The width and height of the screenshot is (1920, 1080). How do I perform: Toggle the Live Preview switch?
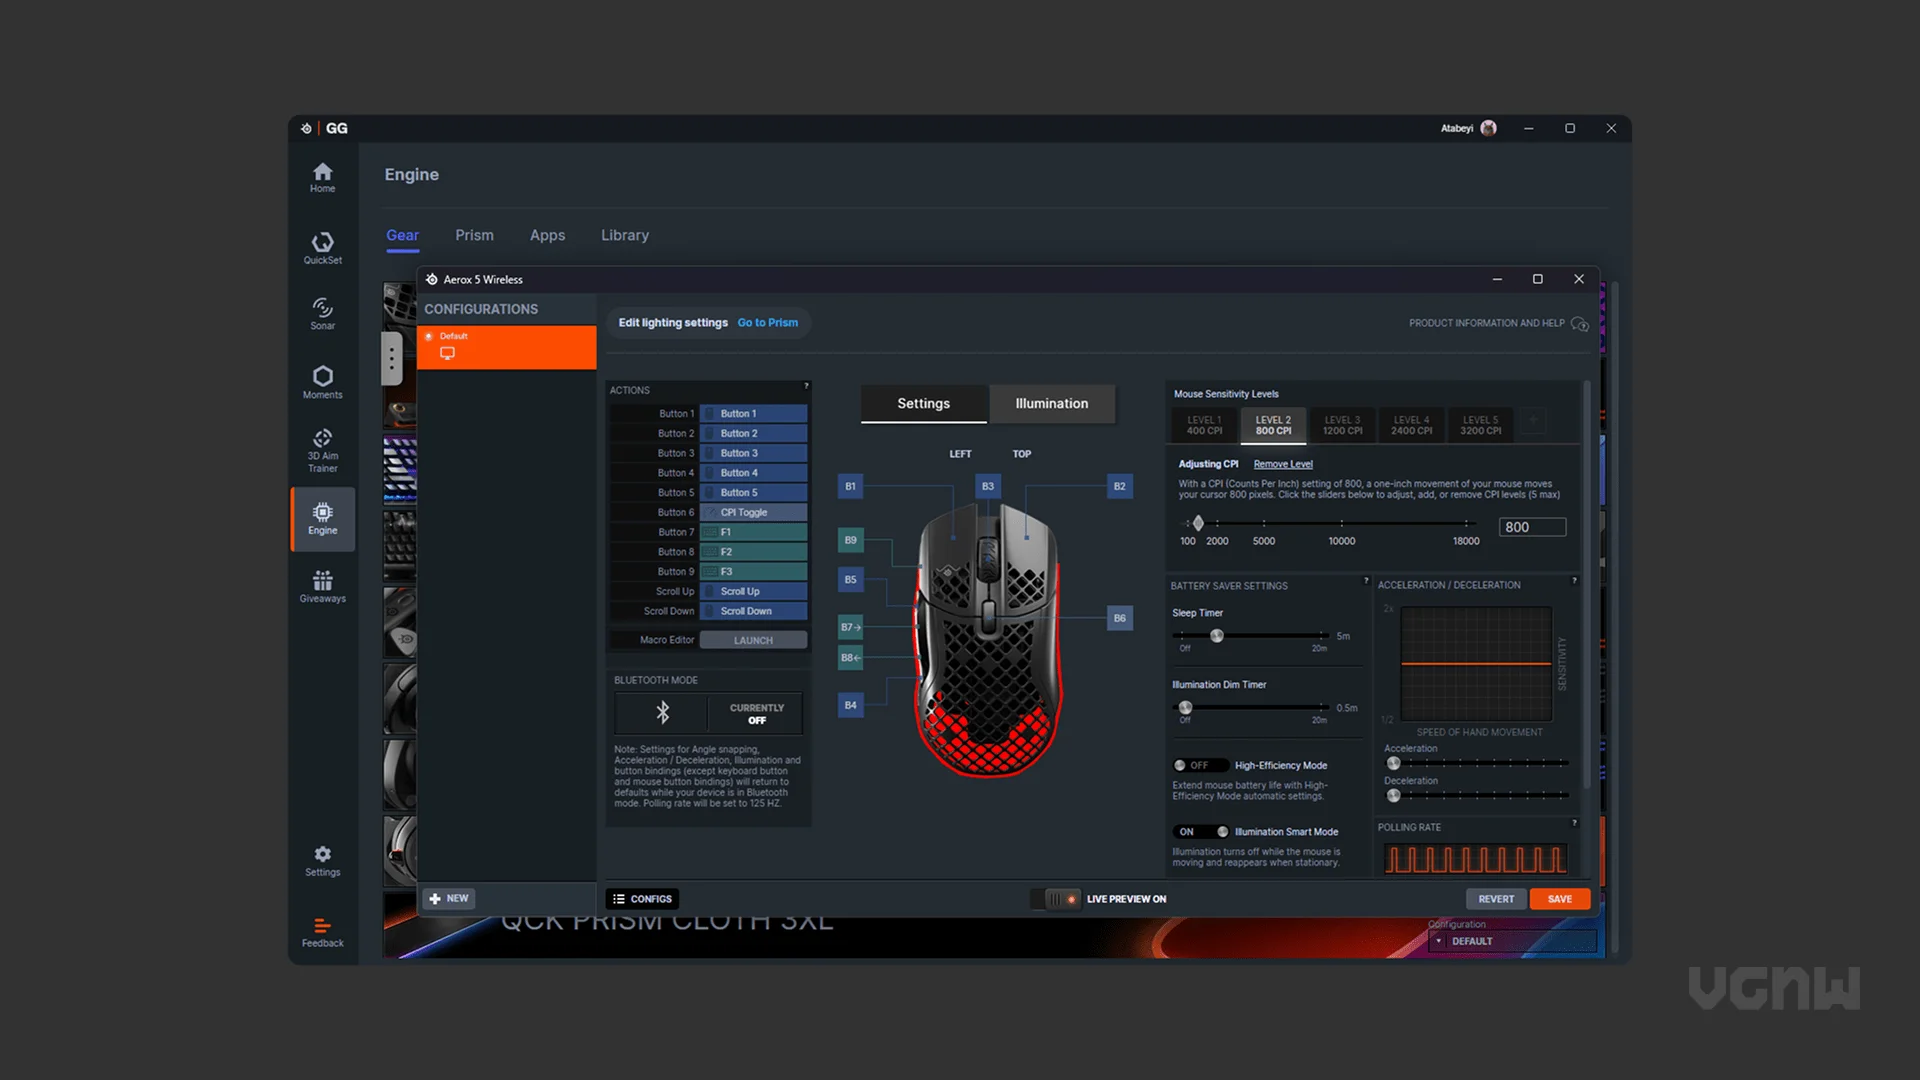click(x=1057, y=899)
